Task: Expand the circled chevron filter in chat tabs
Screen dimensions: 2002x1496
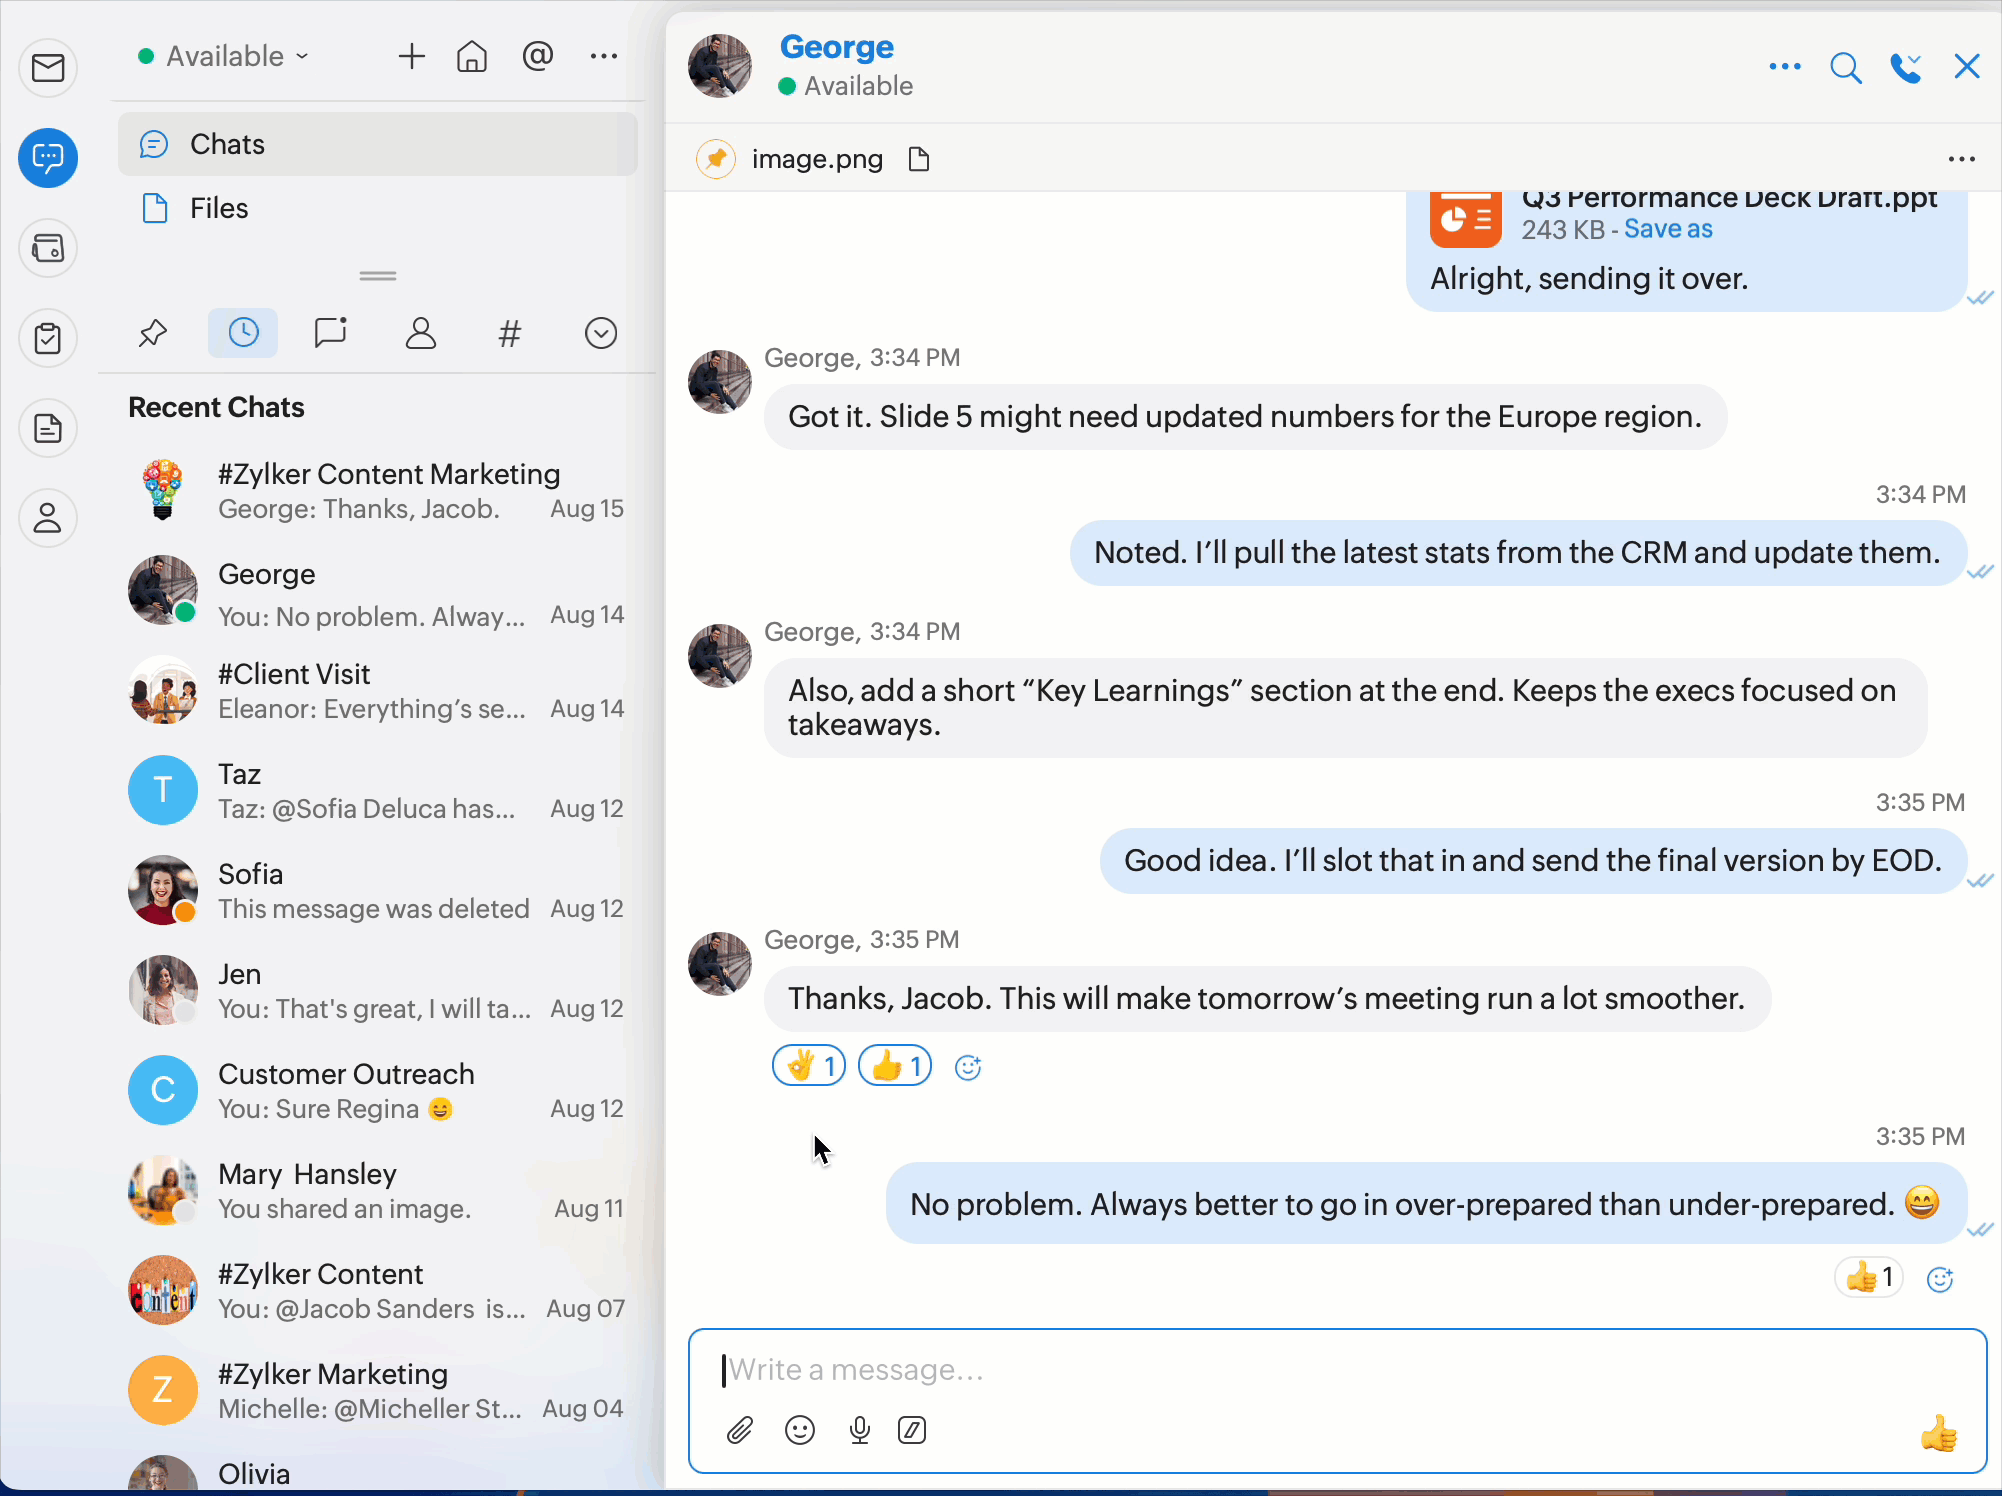Action: [x=601, y=333]
